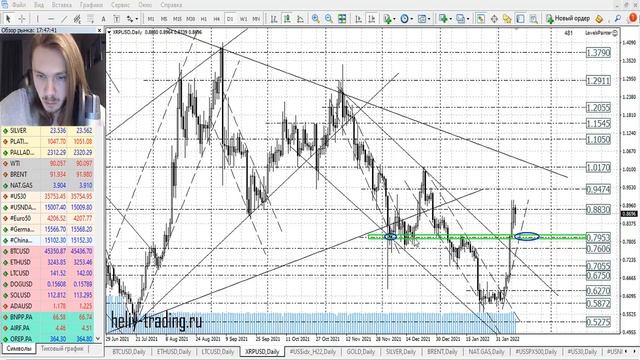Open NAT.GAS,Daily chart tab
640x360 pixels.
tap(486, 351)
